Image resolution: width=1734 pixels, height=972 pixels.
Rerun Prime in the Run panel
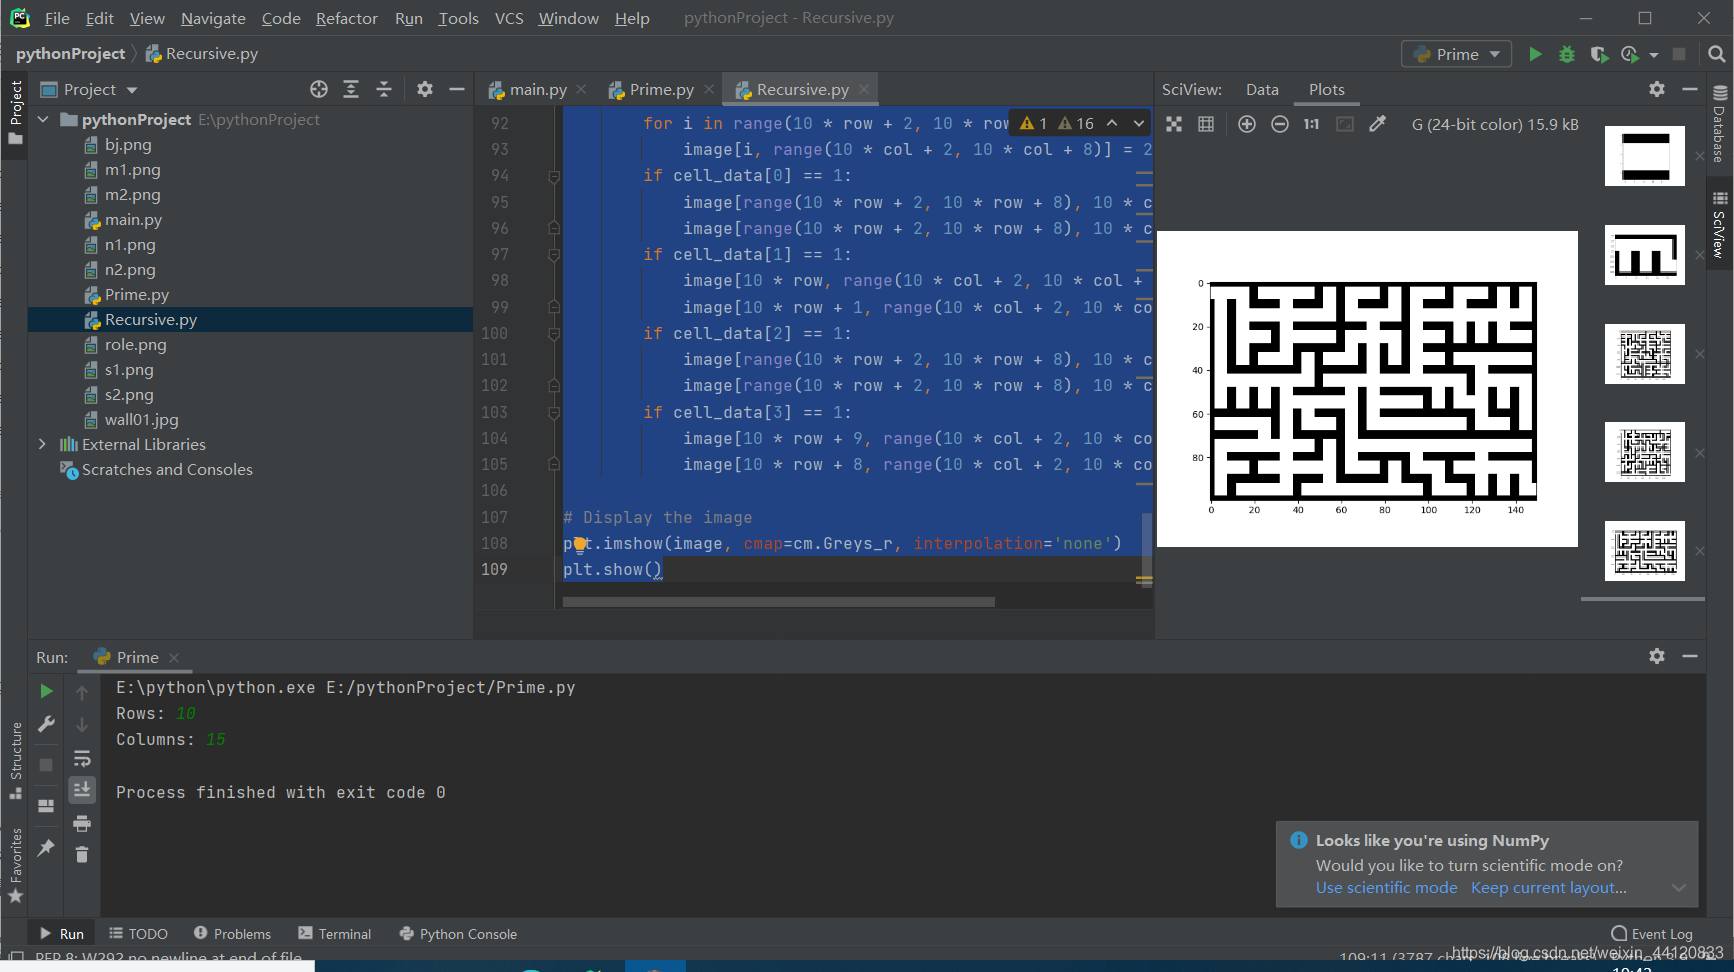(x=46, y=691)
